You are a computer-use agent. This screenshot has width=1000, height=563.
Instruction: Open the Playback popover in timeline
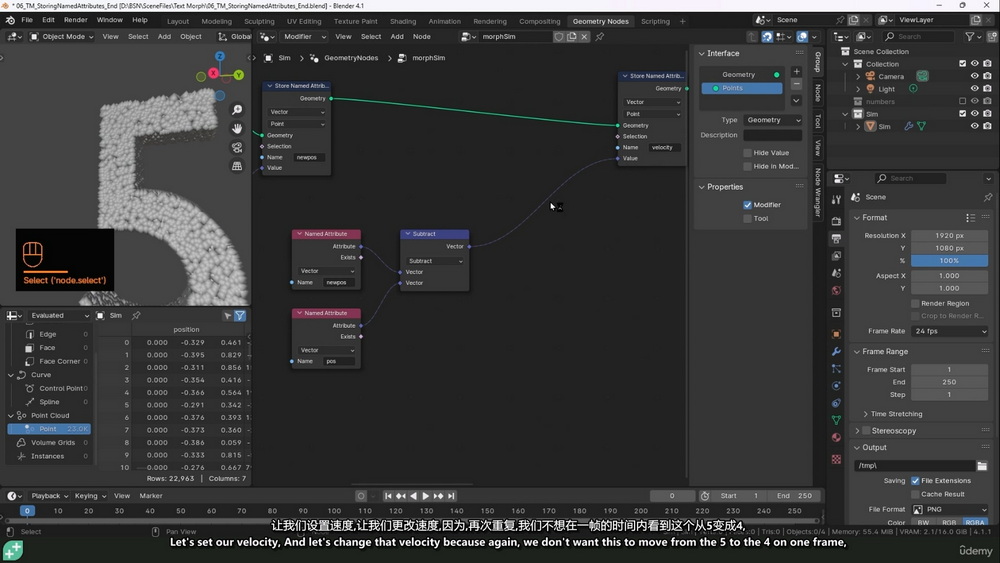49,496
